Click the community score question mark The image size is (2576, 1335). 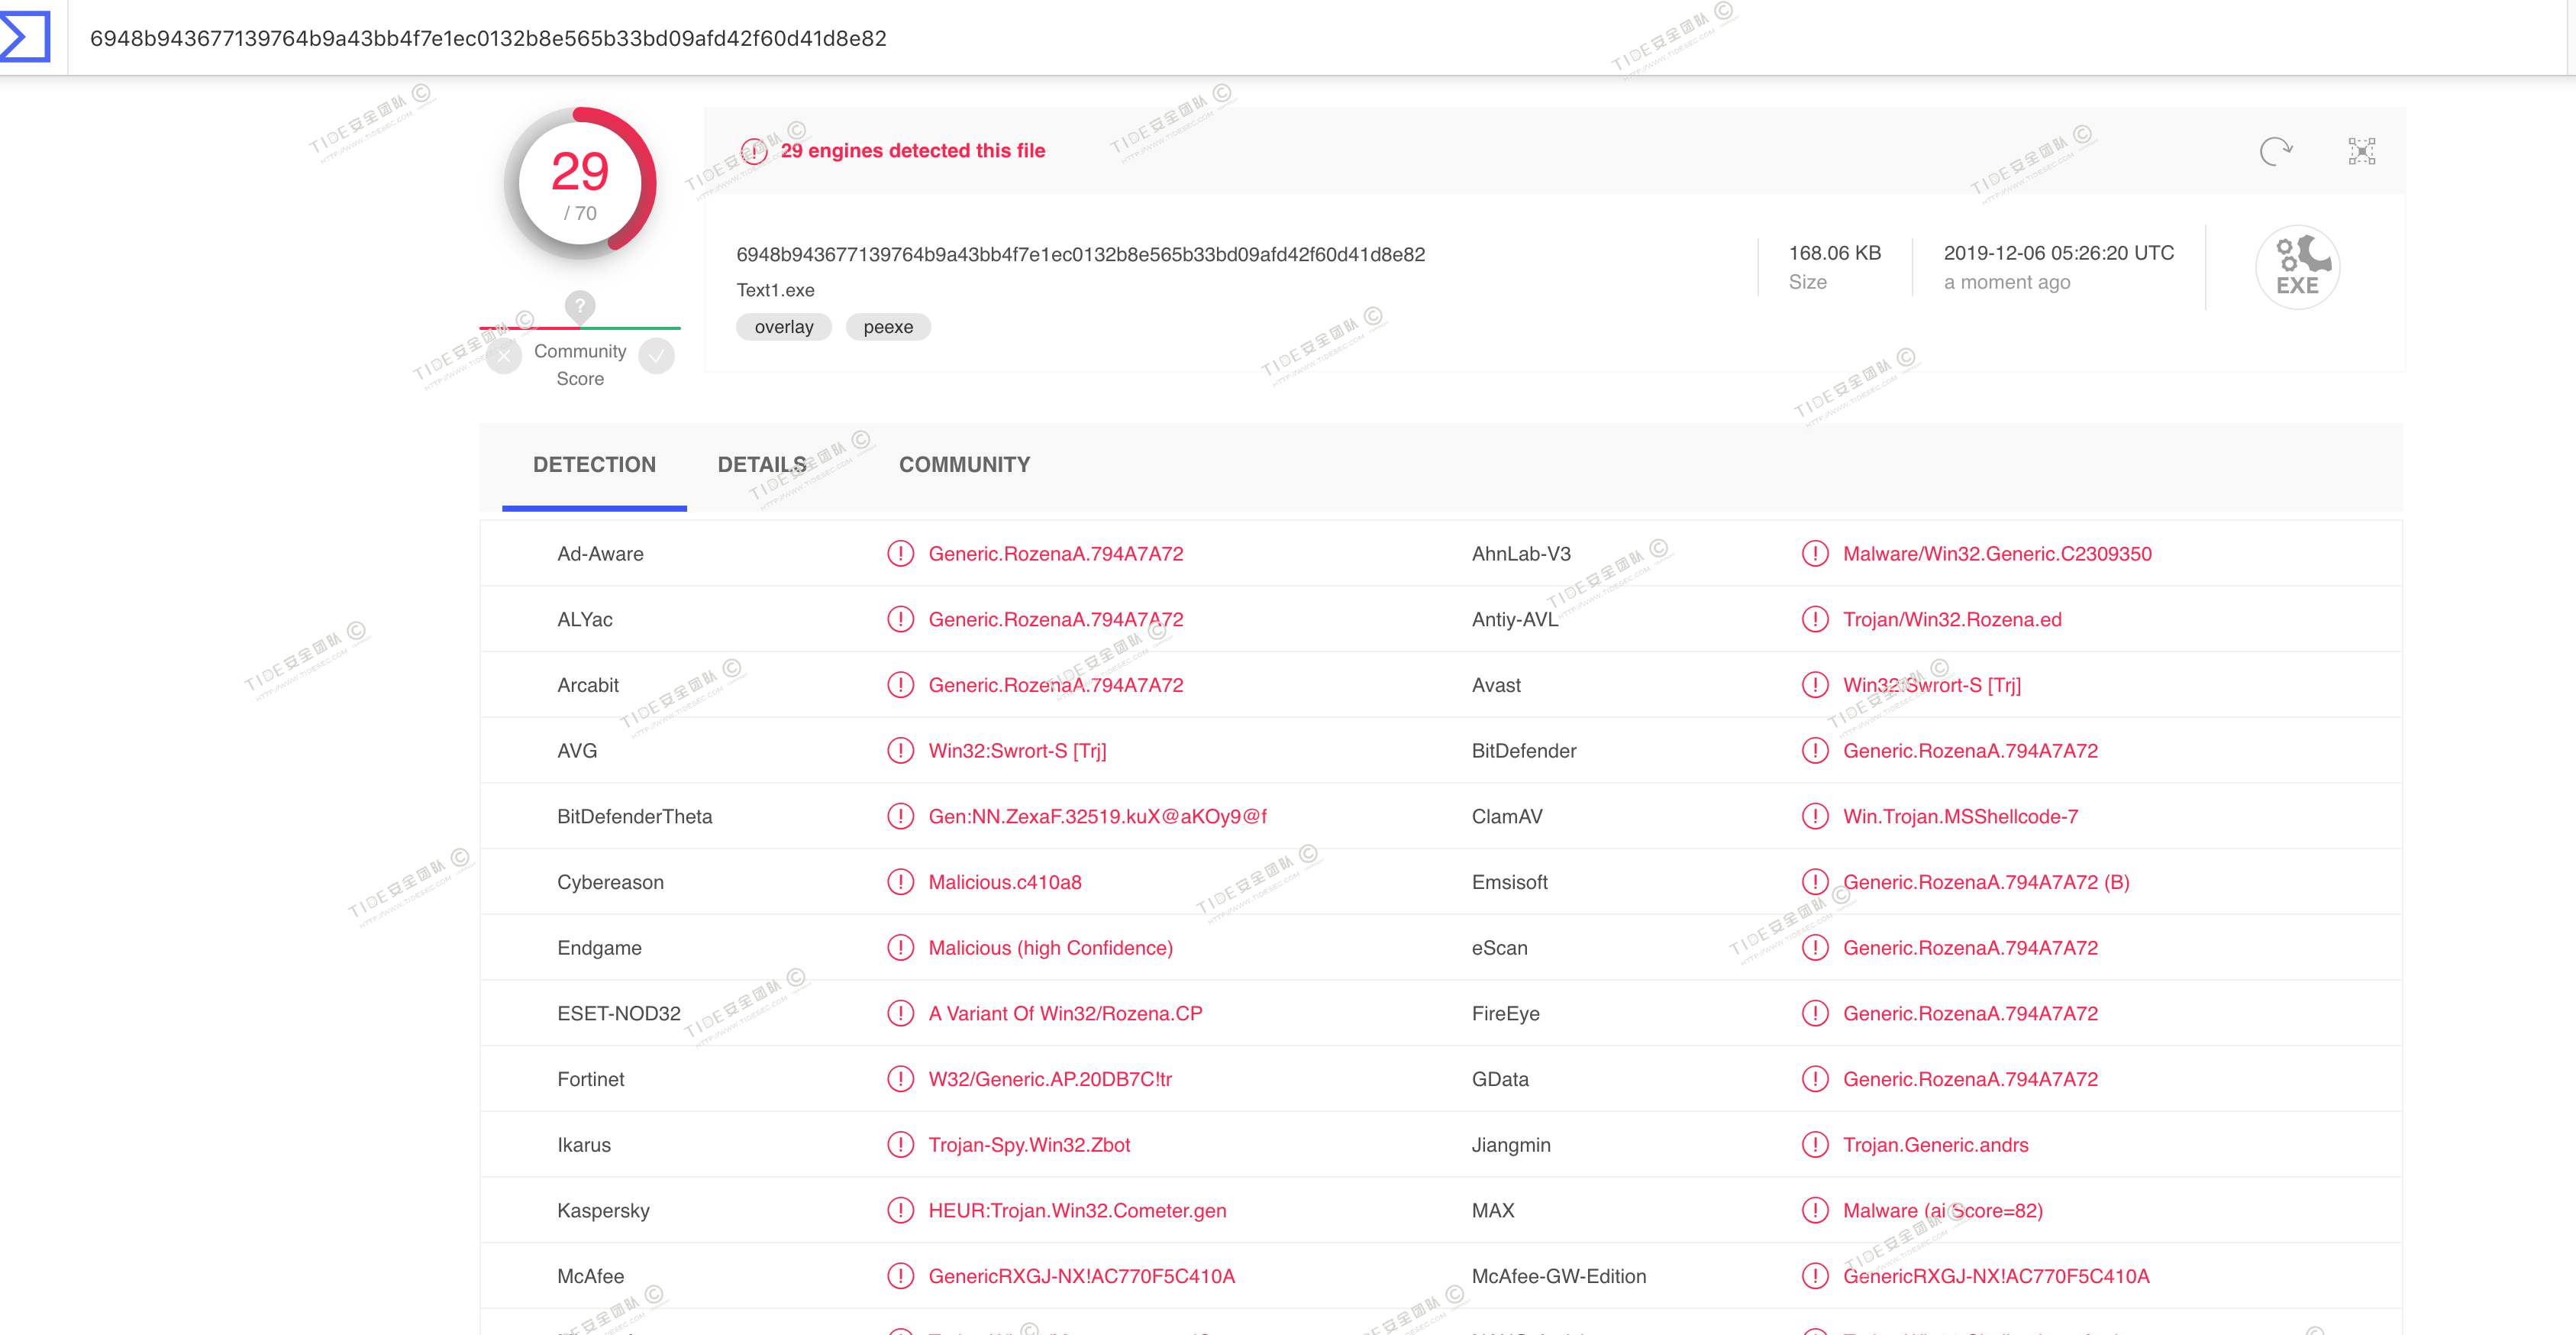[580, 305]
